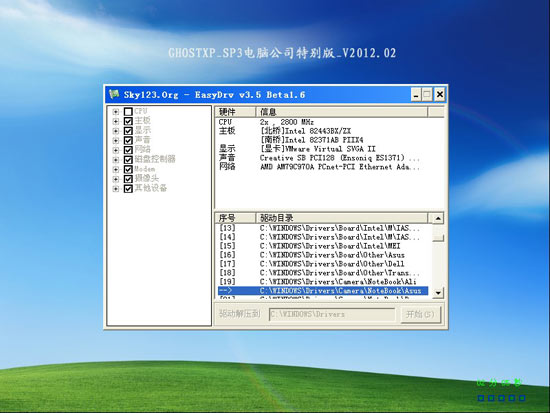This screenshot has width=550, height=413.
Task: Select driver row [13] Board\Intel
Action: click(323, 228)
